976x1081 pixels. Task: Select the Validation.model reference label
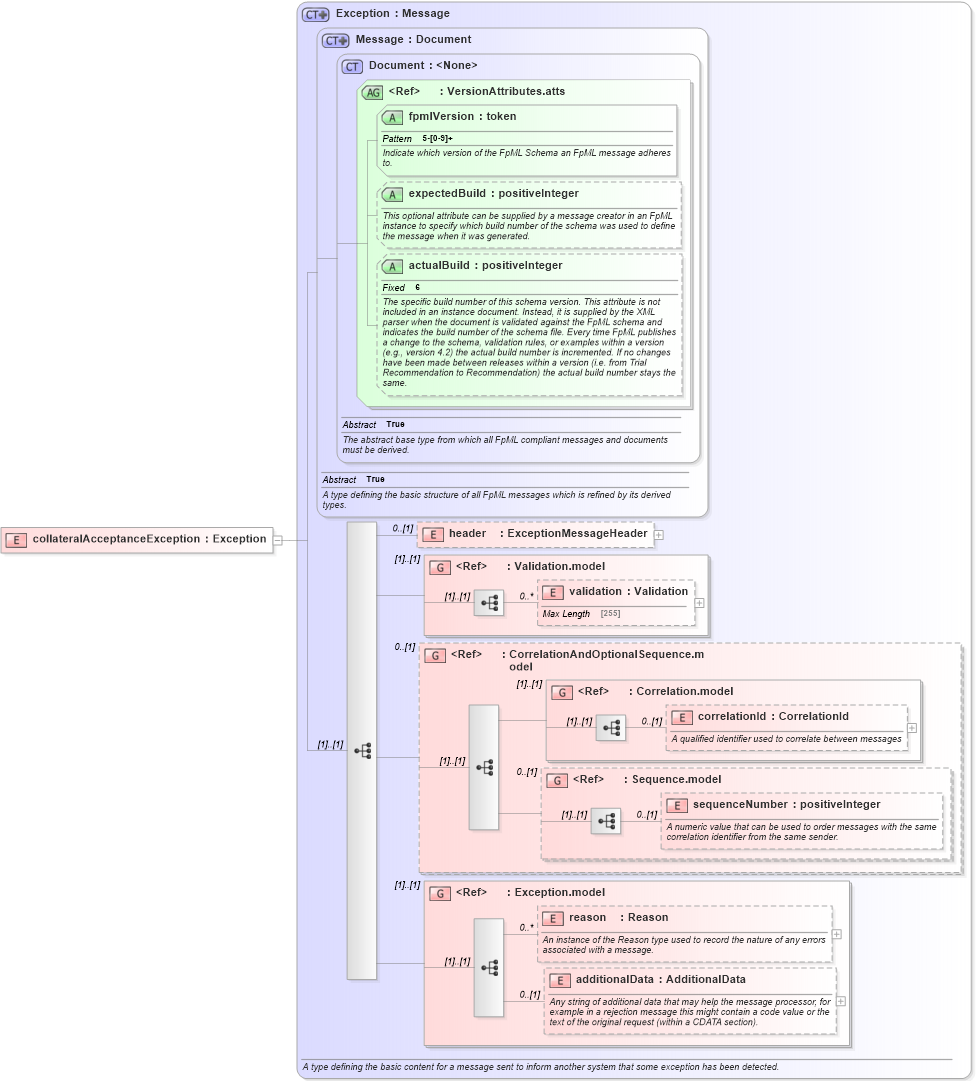click(530, 566)
